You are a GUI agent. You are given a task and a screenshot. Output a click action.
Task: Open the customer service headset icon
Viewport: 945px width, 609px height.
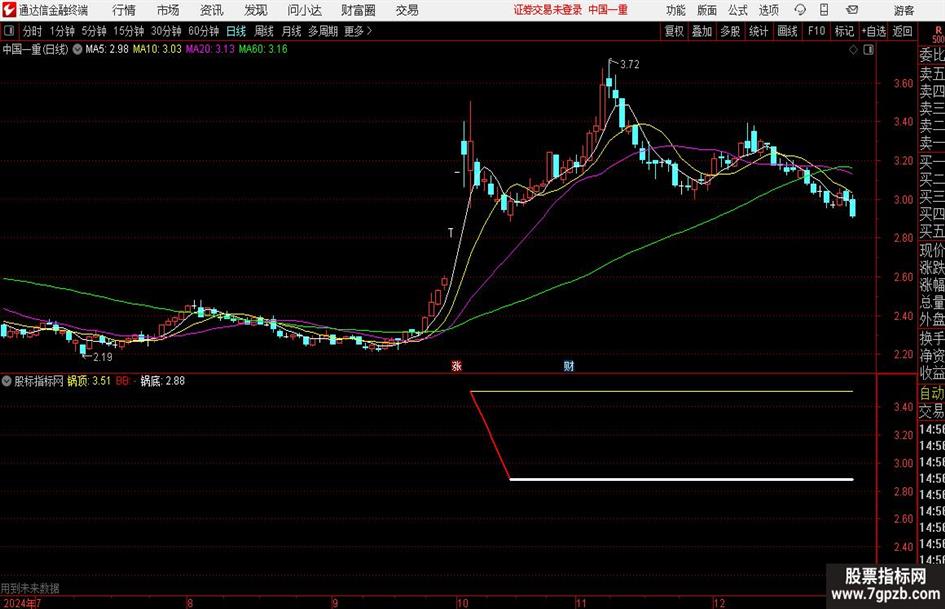click(x=800, y=10)
